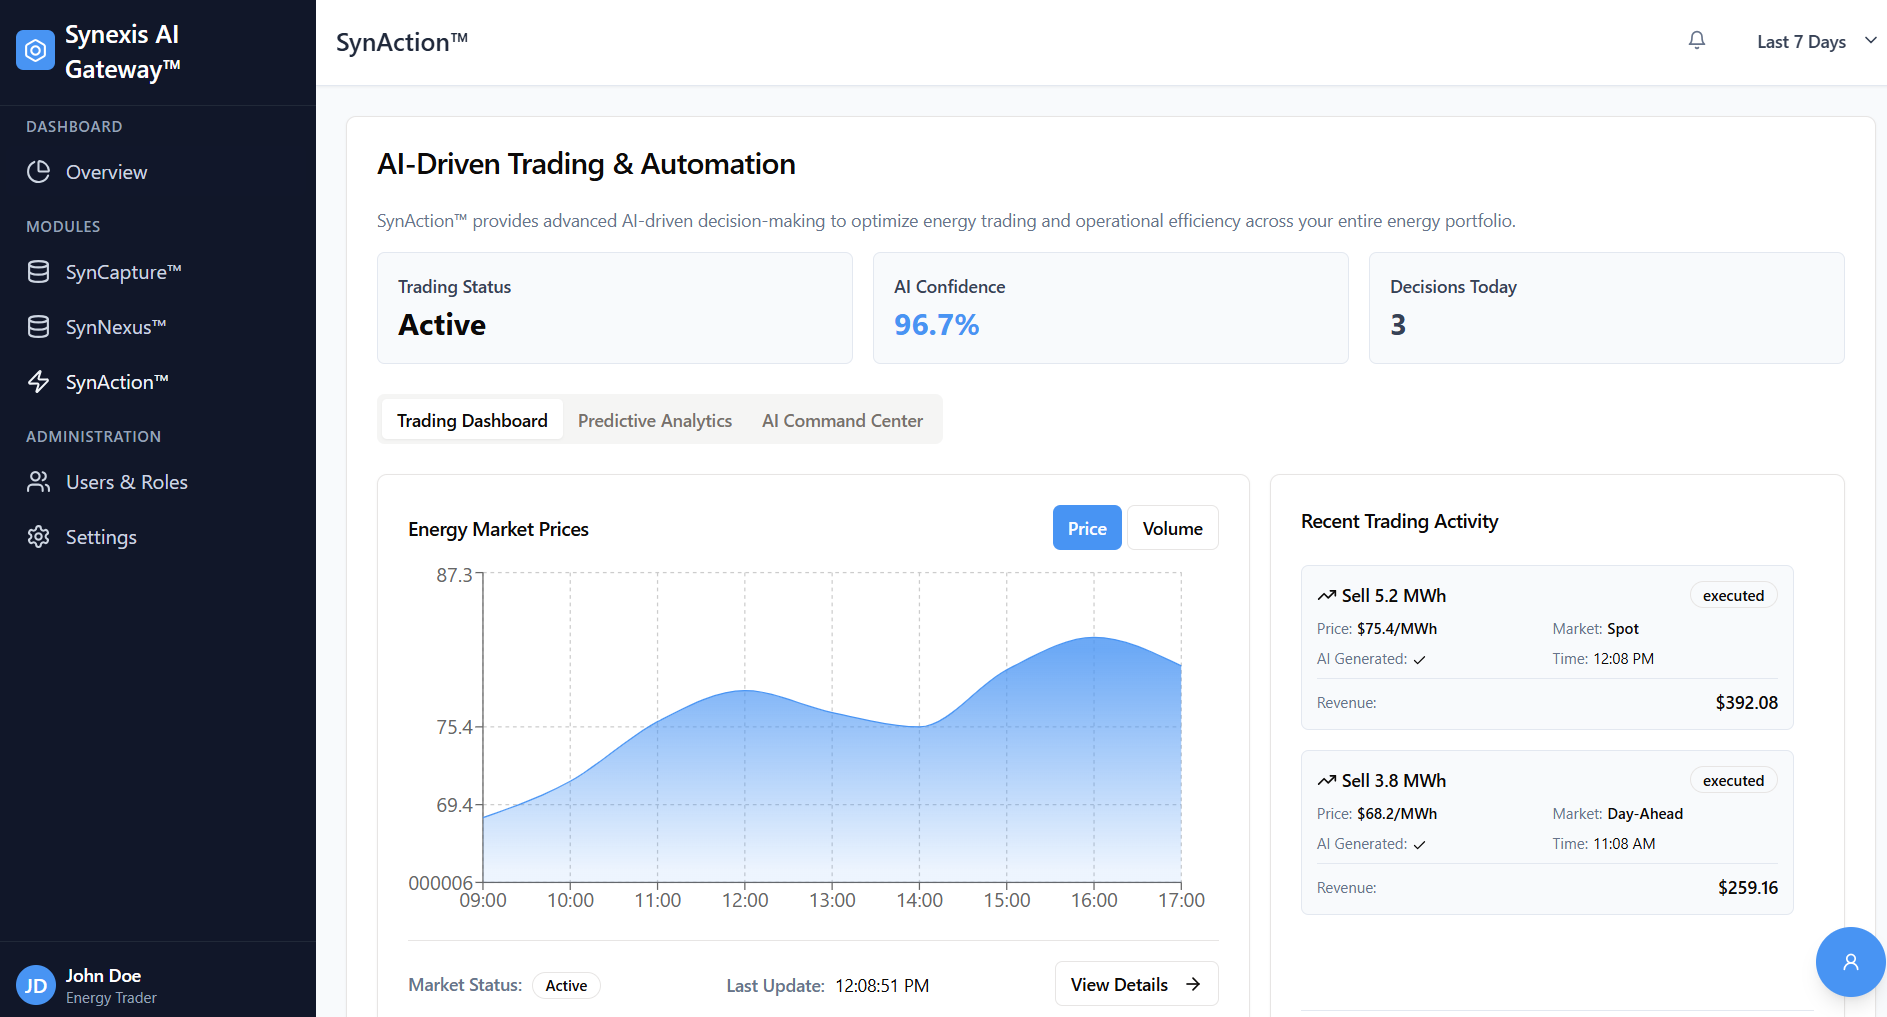Click the $259.16 revenue value
Screen dimensions: 1887x1017
point(1748,888)
